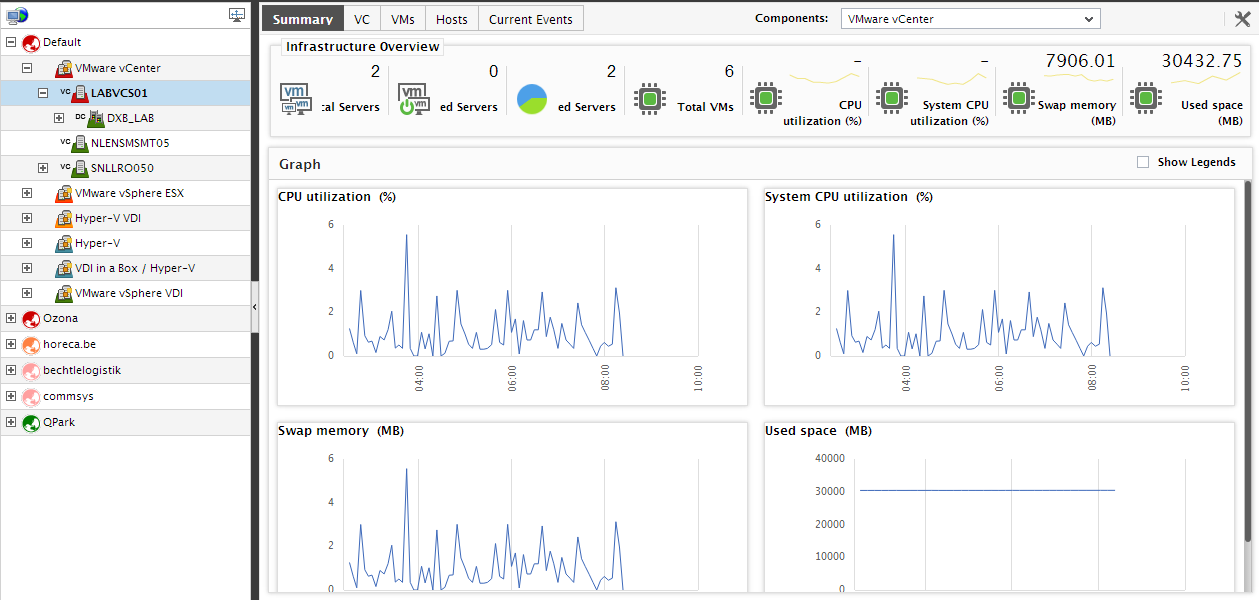
Task: Open the Current Events tab
Action: coord(531,19)
